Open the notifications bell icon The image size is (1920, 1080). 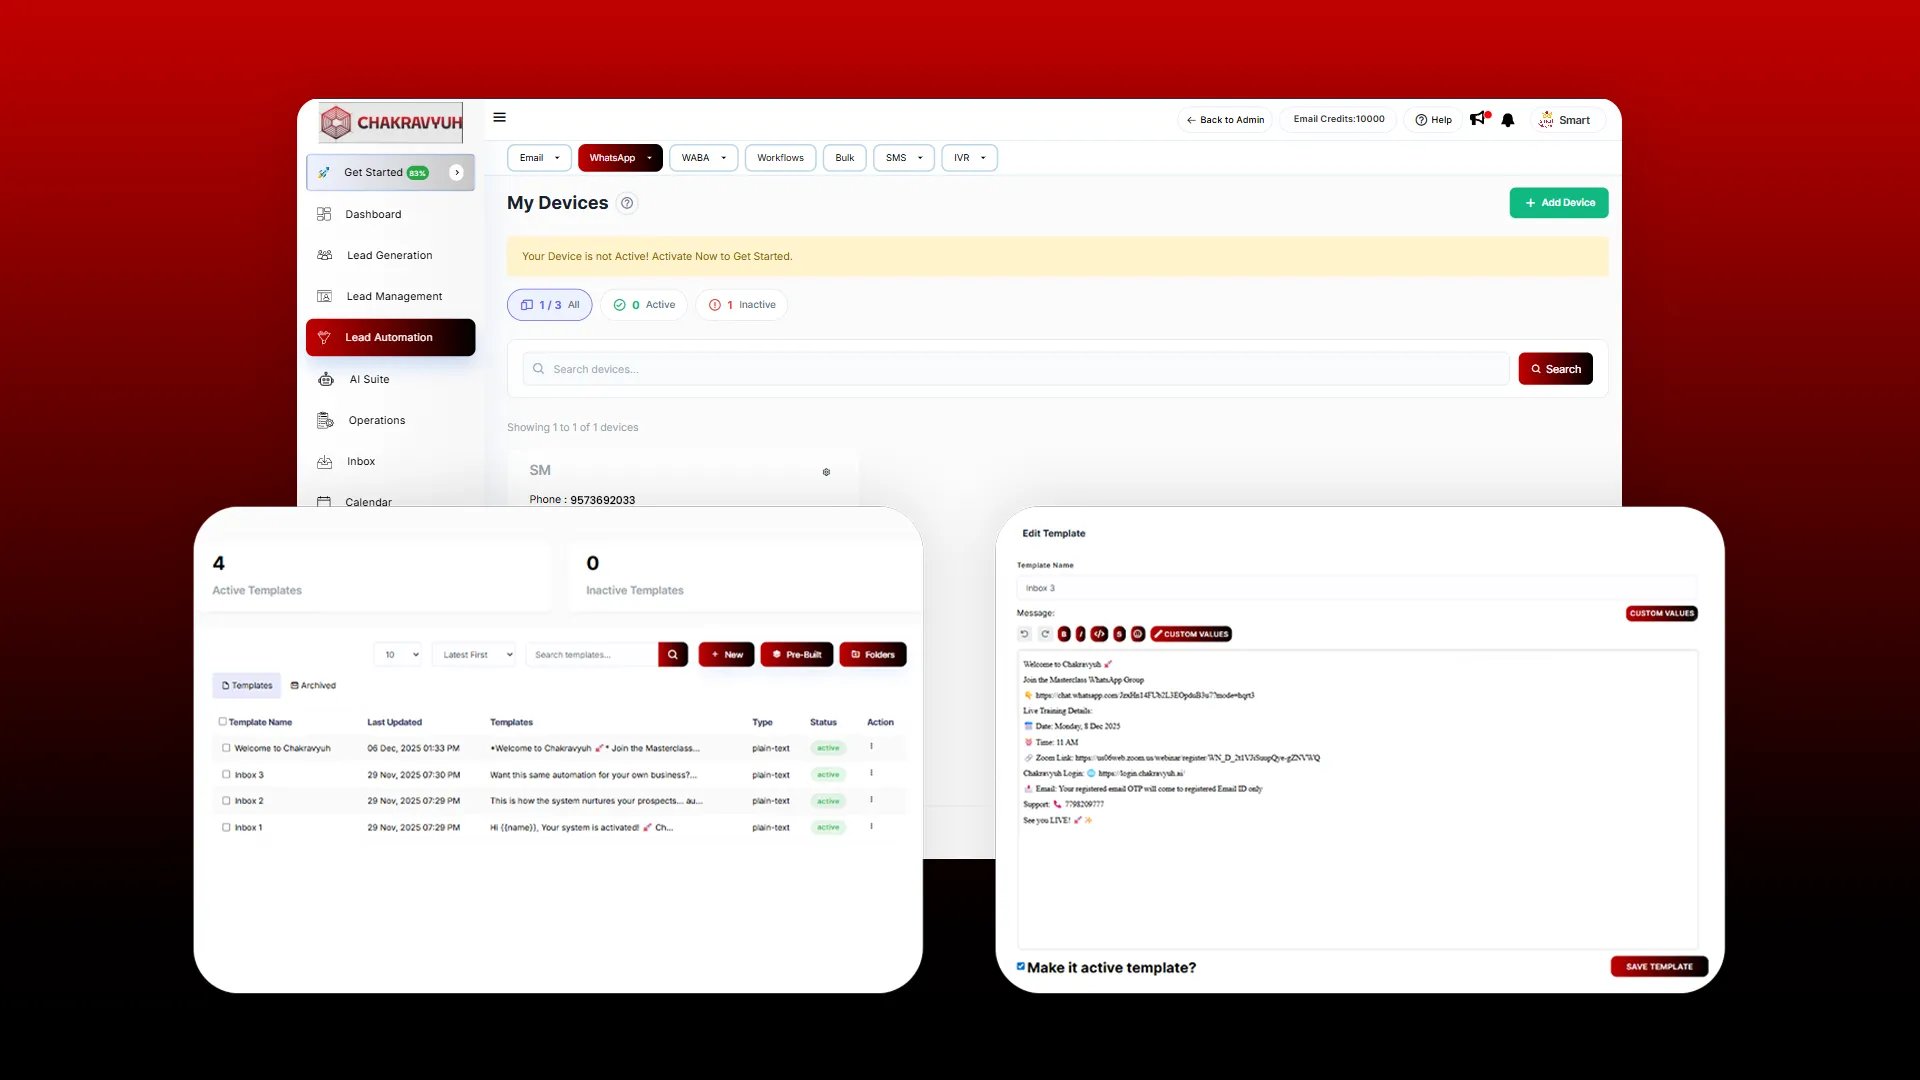1508,120
